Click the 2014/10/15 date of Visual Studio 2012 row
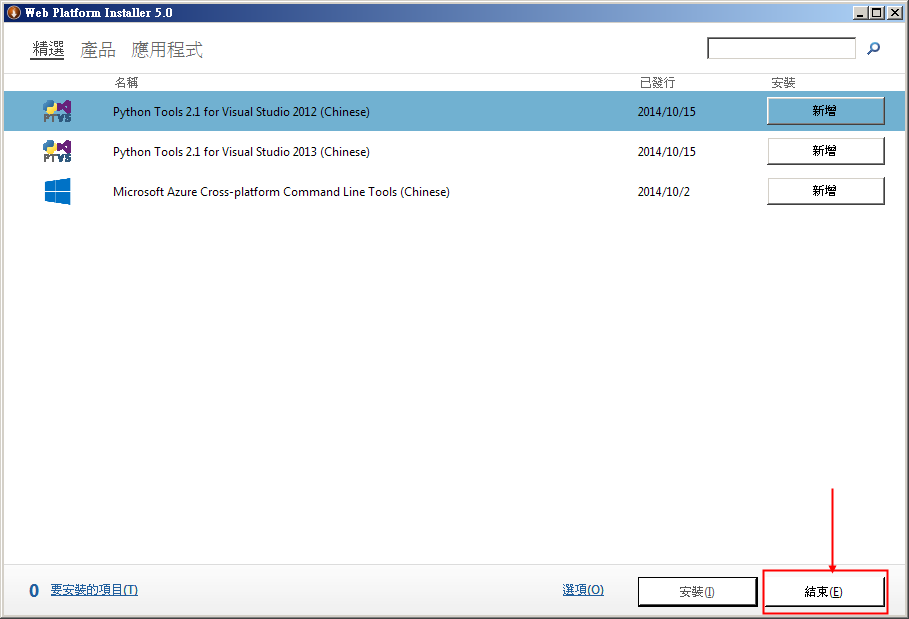 tap(667, 112)
